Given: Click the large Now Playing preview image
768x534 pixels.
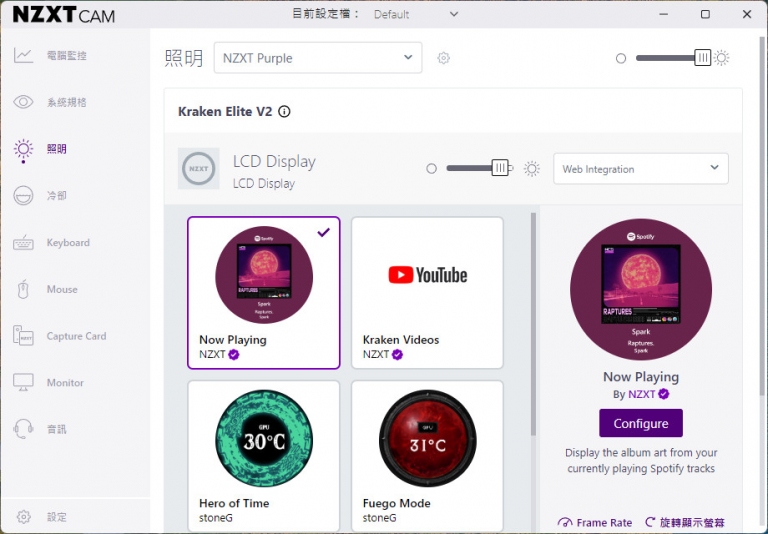Looking at the screenshot, I should point(641,290).
